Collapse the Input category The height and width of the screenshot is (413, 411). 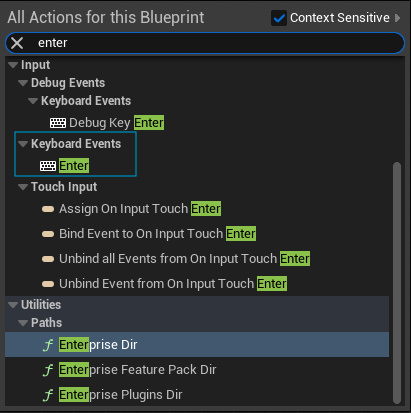point(13,65)
